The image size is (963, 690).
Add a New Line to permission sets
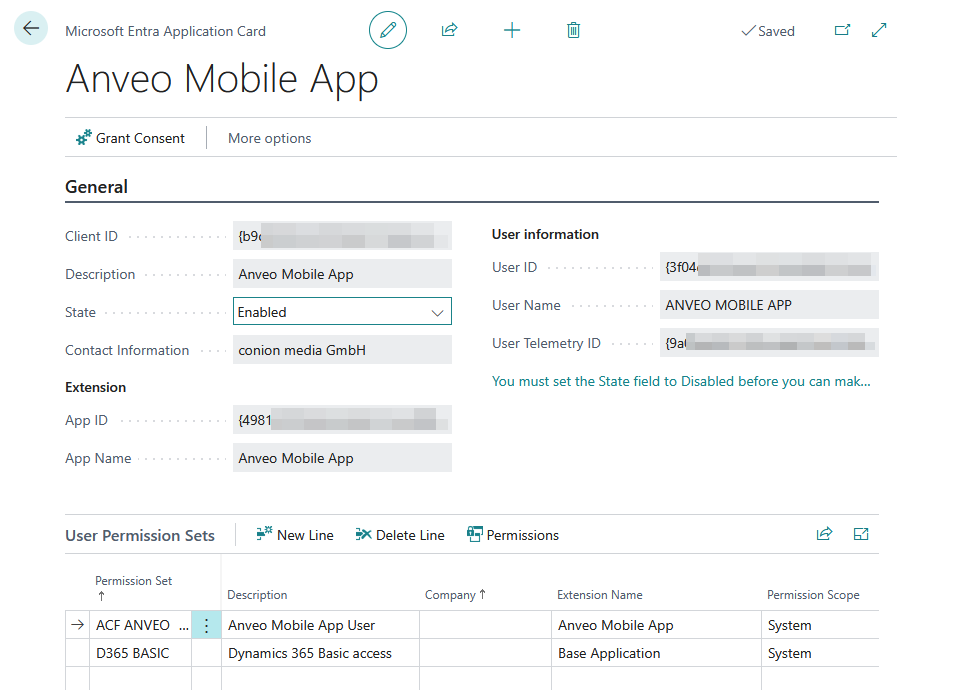click(295, 535)
